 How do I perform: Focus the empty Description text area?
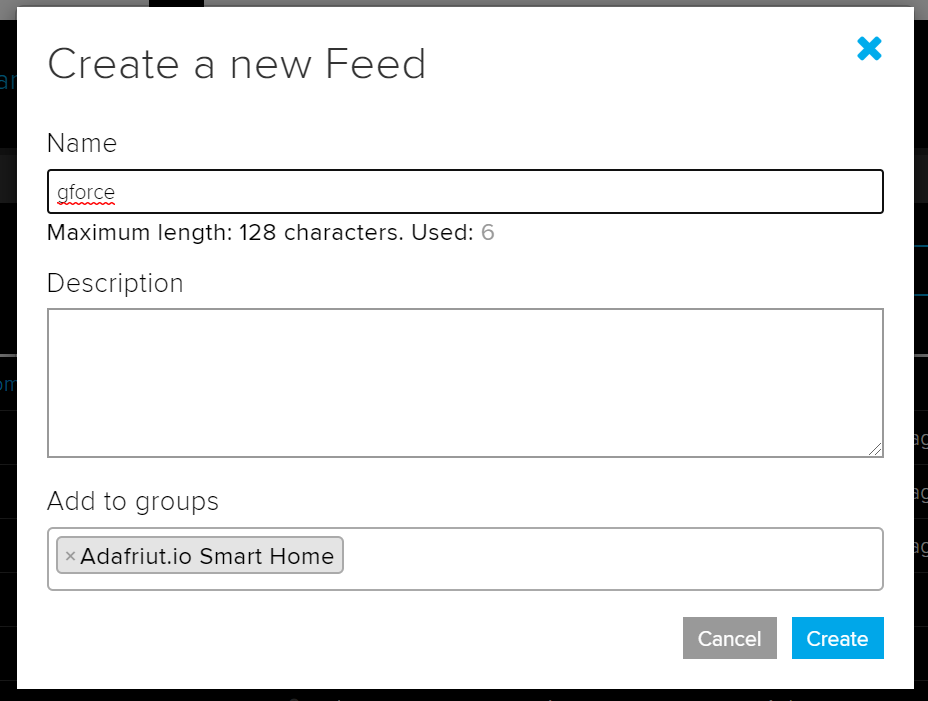coord(465,382)
